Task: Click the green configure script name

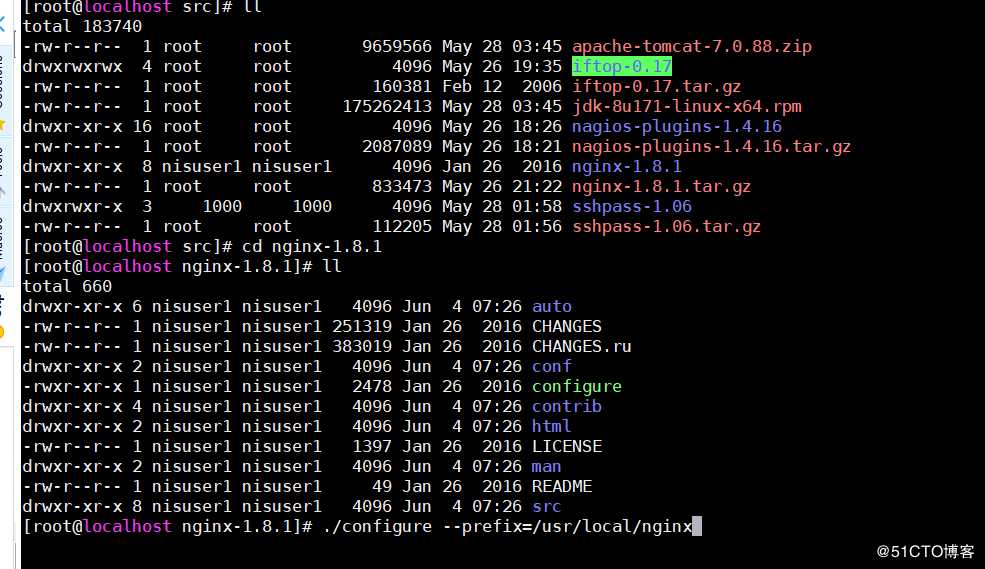Action: coord(577,386)
